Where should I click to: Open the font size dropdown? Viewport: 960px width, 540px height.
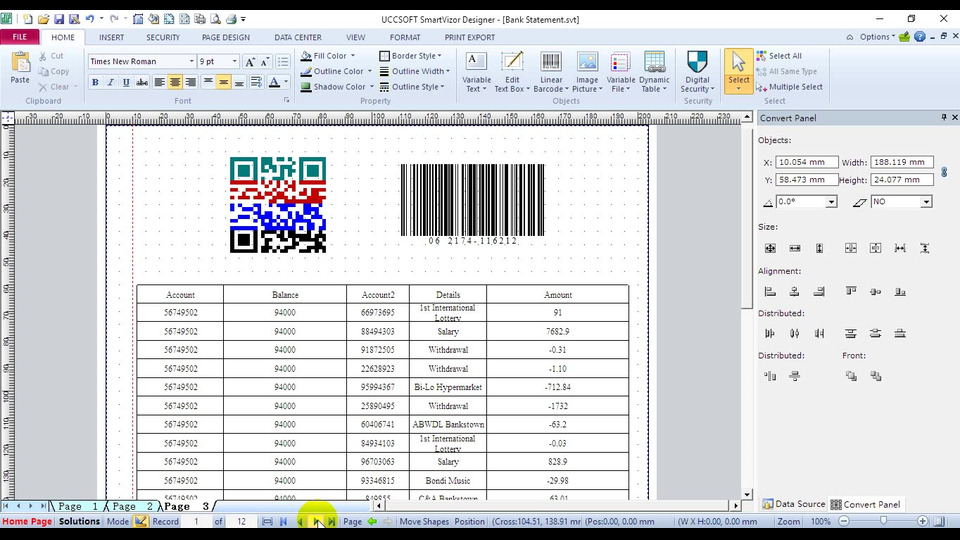234,61
